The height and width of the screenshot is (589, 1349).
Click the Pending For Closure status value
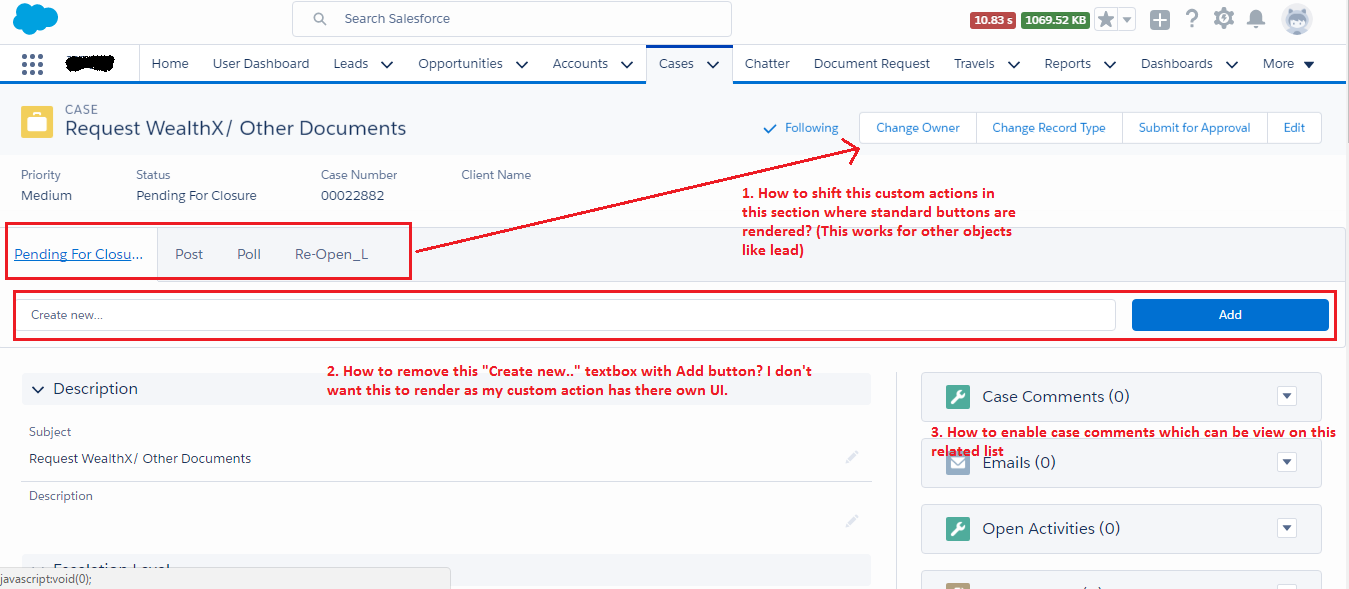(x=196, y=196)
